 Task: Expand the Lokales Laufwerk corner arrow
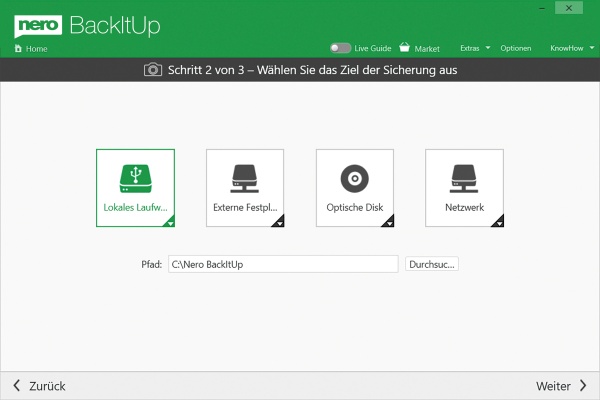click(x=170, y=222)
